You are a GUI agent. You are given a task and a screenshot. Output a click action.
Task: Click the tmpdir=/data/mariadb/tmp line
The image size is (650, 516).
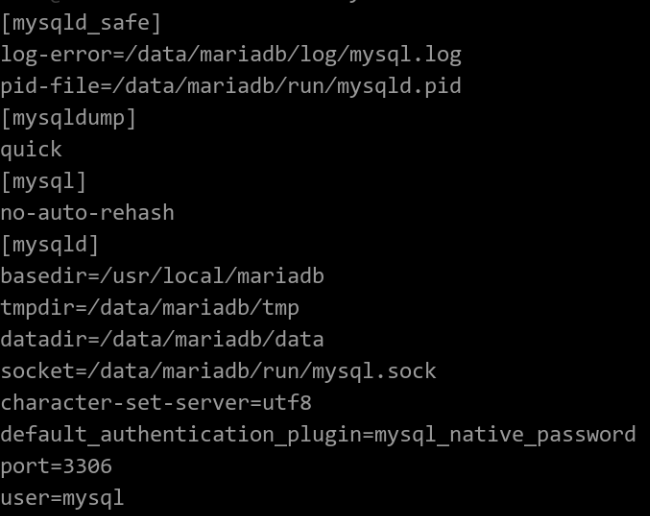click(150, 308)
